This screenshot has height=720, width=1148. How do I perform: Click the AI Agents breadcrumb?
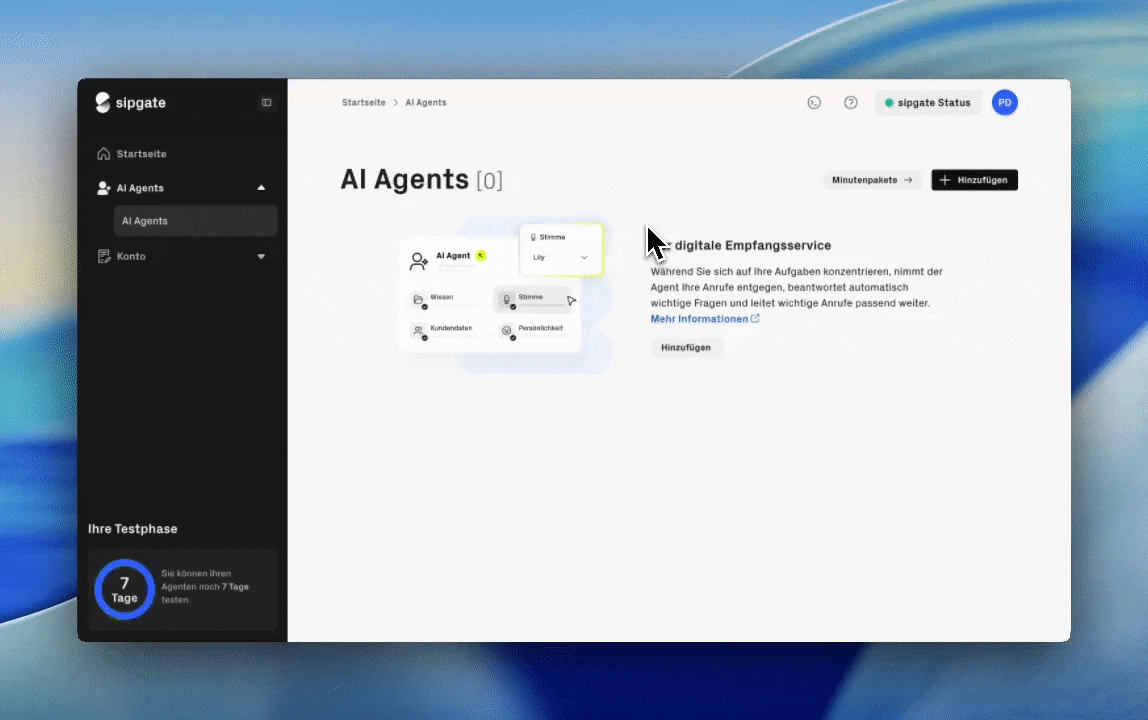(x=425, y=103)
